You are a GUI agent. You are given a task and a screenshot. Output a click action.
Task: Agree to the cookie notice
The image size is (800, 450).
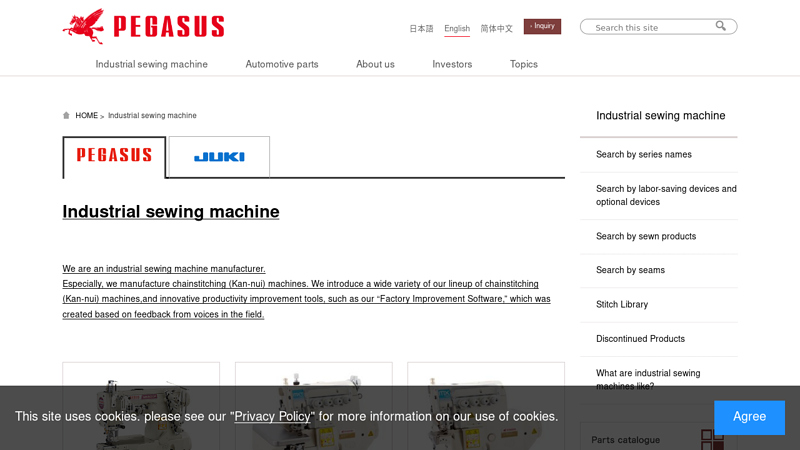[x=749, y=417]
